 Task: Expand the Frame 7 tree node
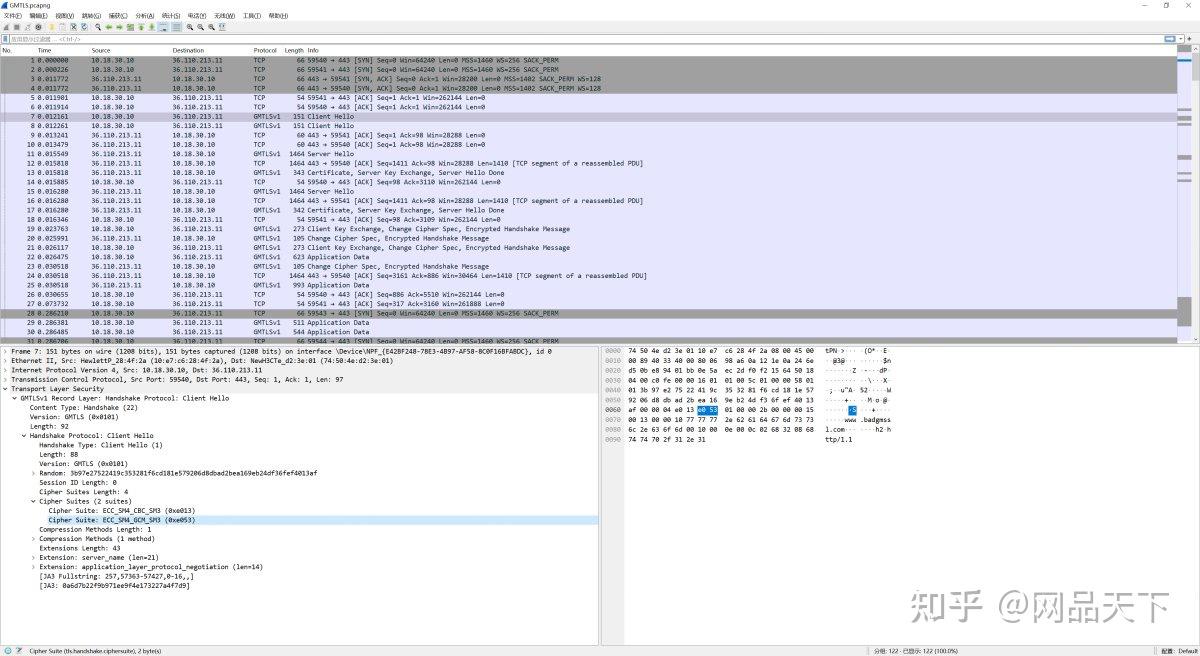point(5,352)
